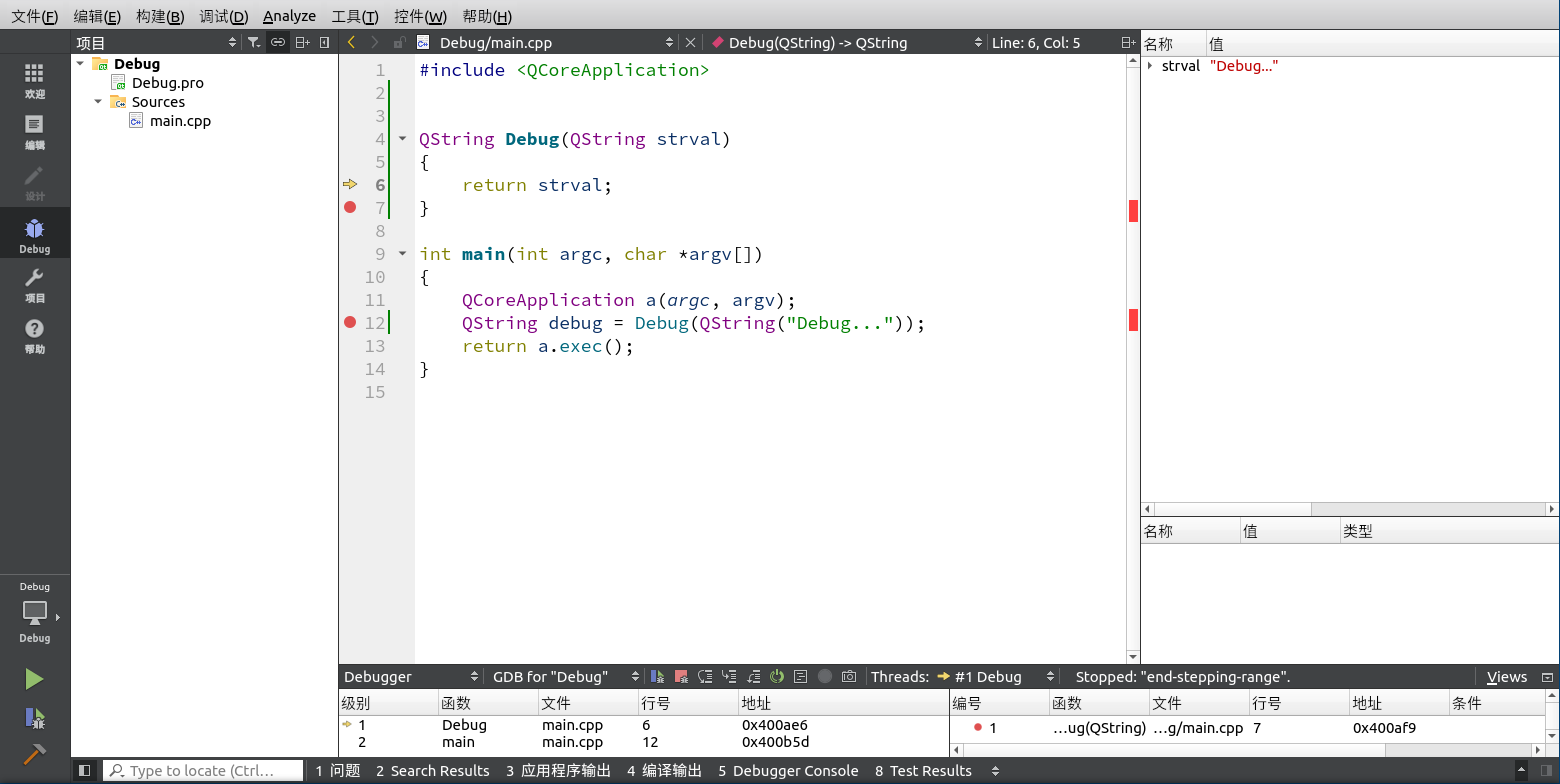1560x784 pixels.
Task: Open the 调试 menu
Action: (x=222, y=15)
